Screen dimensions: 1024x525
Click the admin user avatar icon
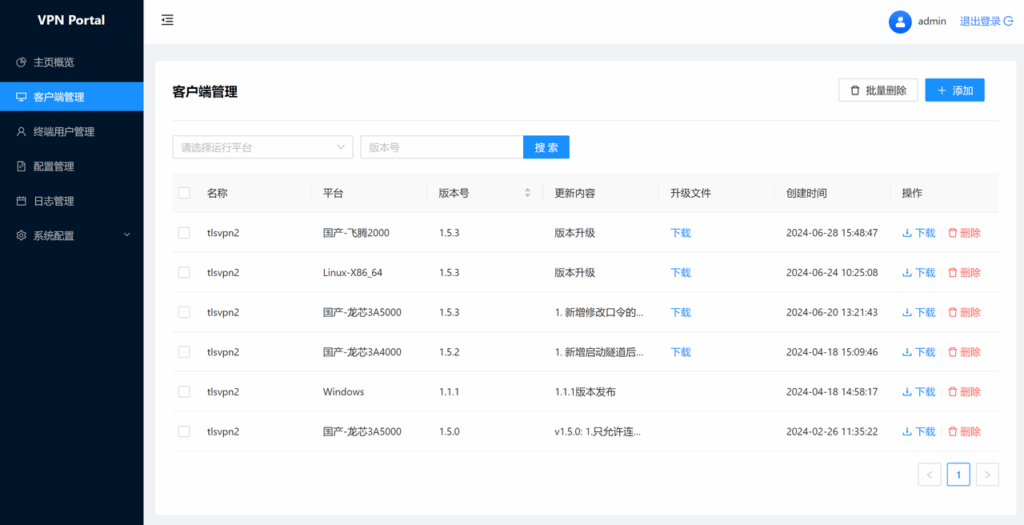tap(900, 21)
